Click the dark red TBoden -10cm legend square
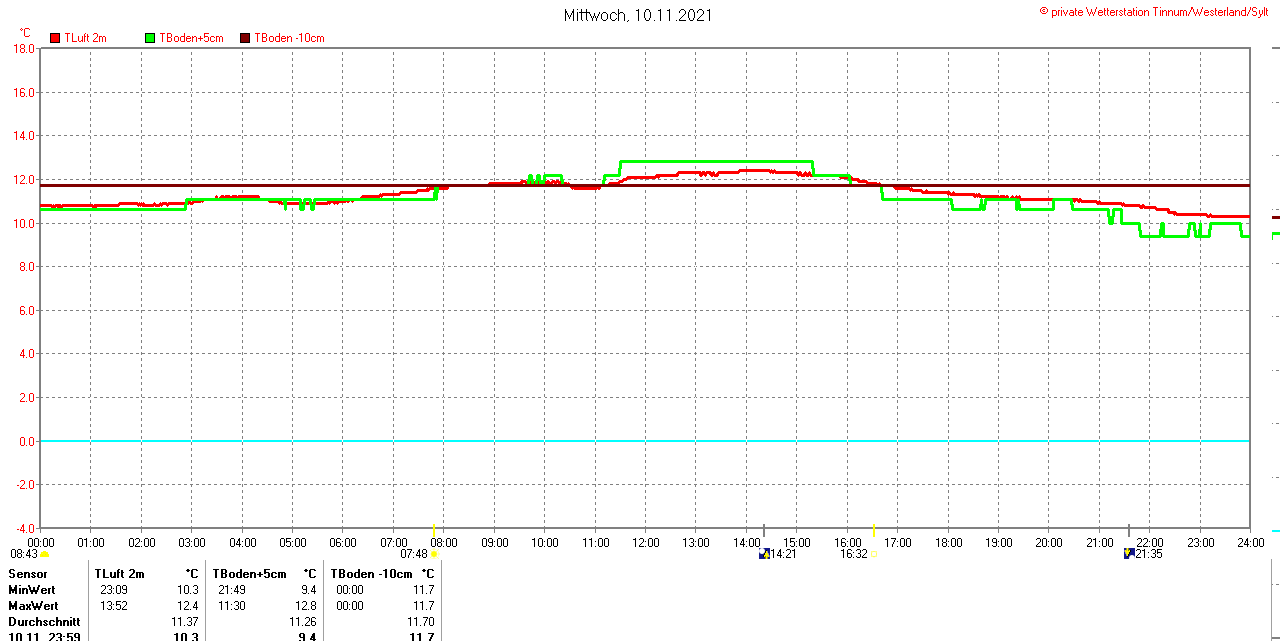The width and height of the screenshot is (1280, 641). click(x=245, y=38)
